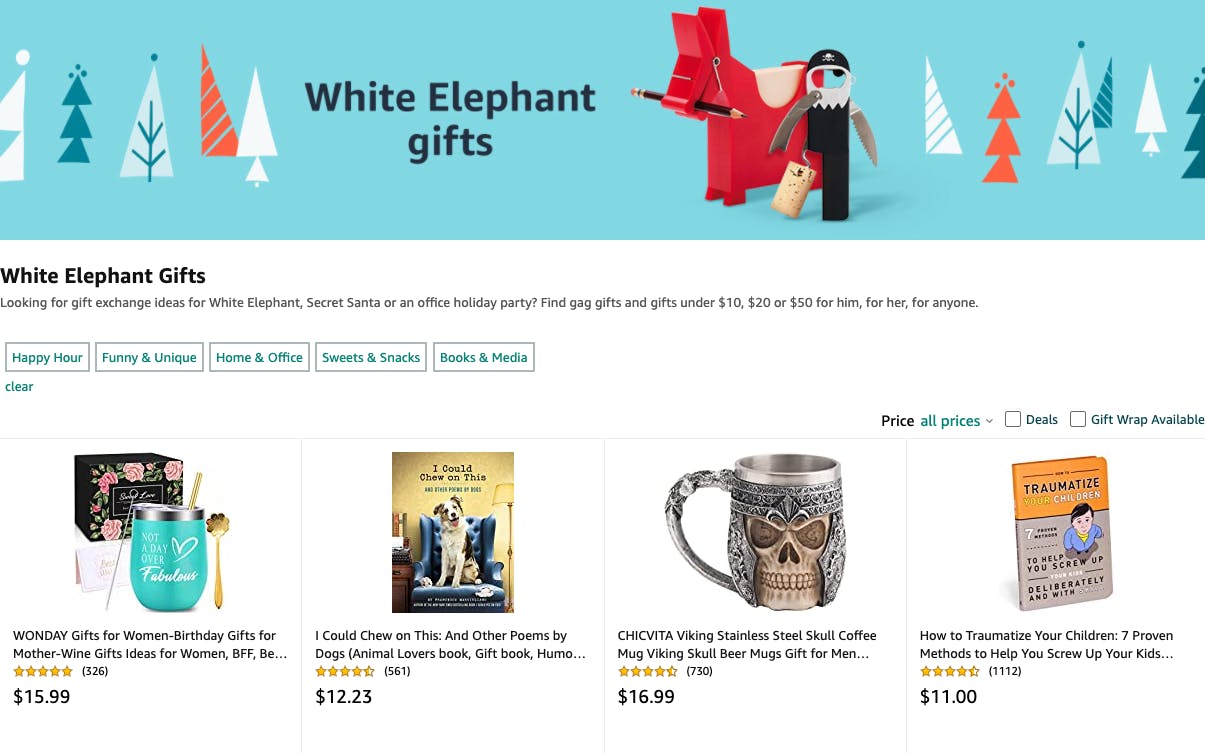View the Viking skull mug thumbnail
Screen dimensions: 1205x753
click(x=755, y=532)
